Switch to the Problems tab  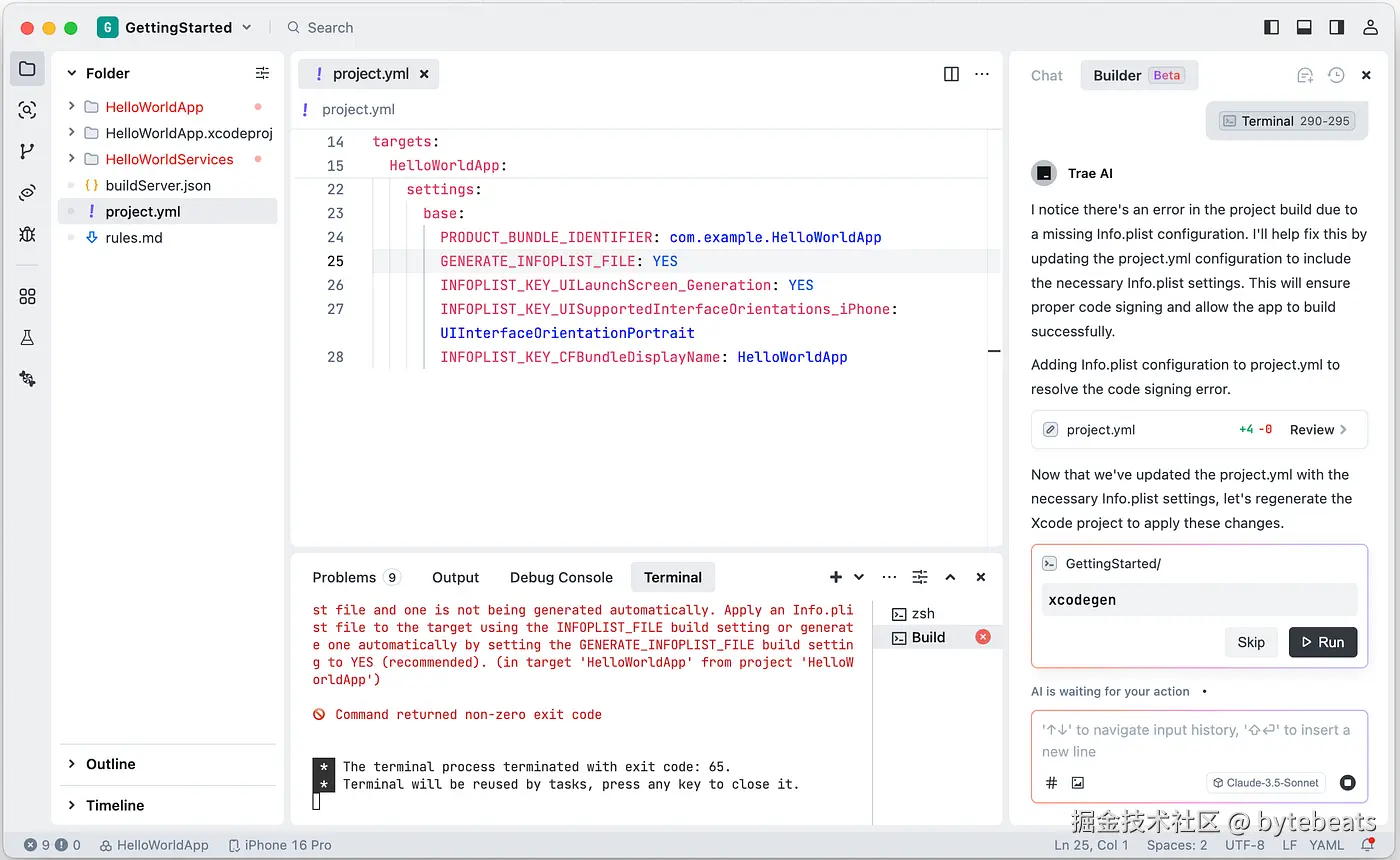point(356,577)
